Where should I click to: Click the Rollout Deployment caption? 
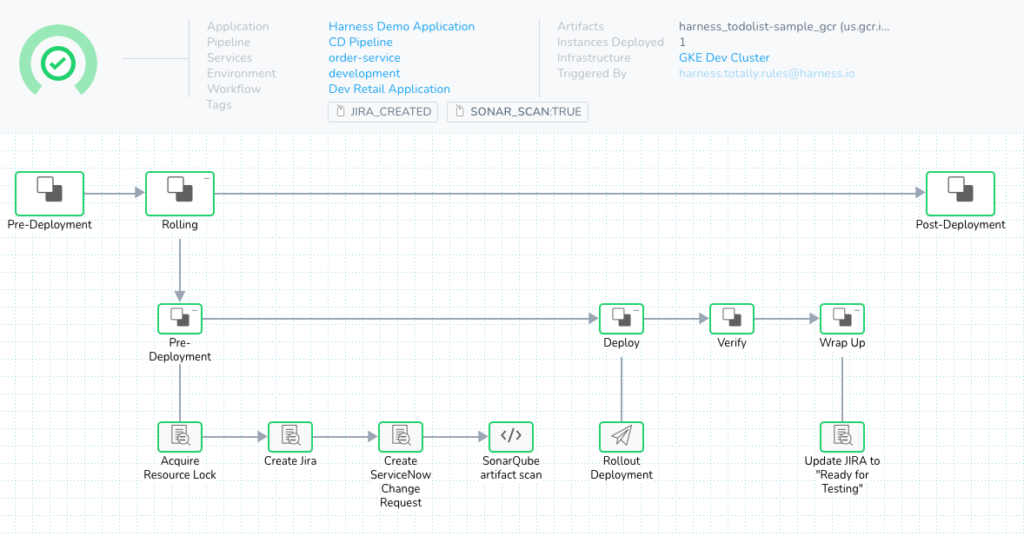point(621,467)
